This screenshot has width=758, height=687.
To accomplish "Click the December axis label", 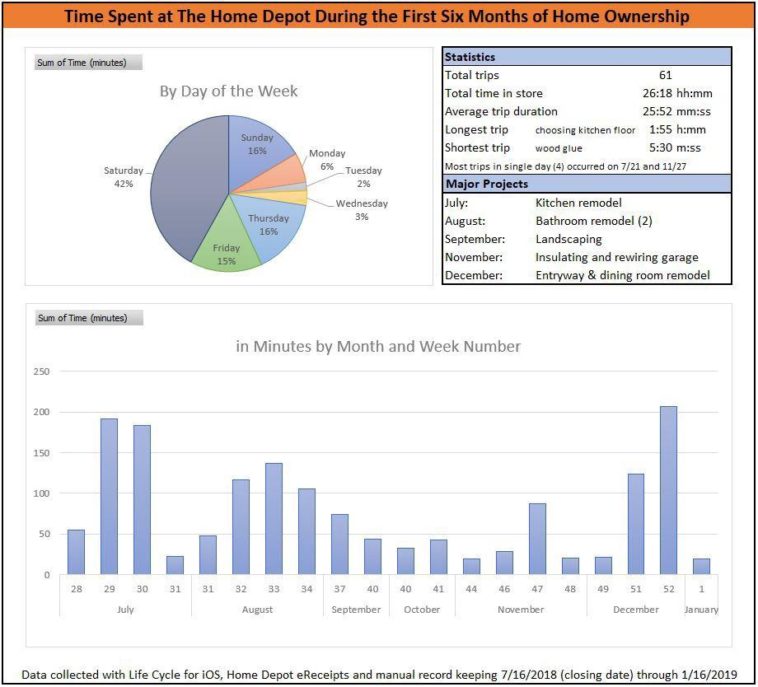I will tap(636, 609).
